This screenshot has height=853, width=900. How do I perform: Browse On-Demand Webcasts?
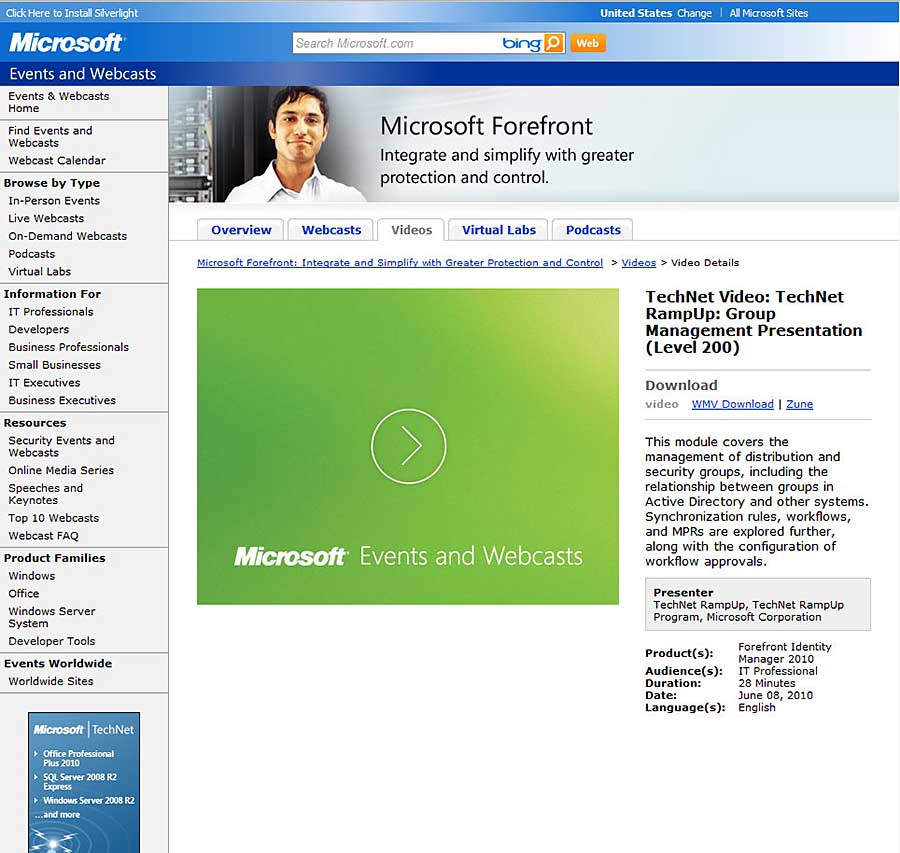(67, 236)
